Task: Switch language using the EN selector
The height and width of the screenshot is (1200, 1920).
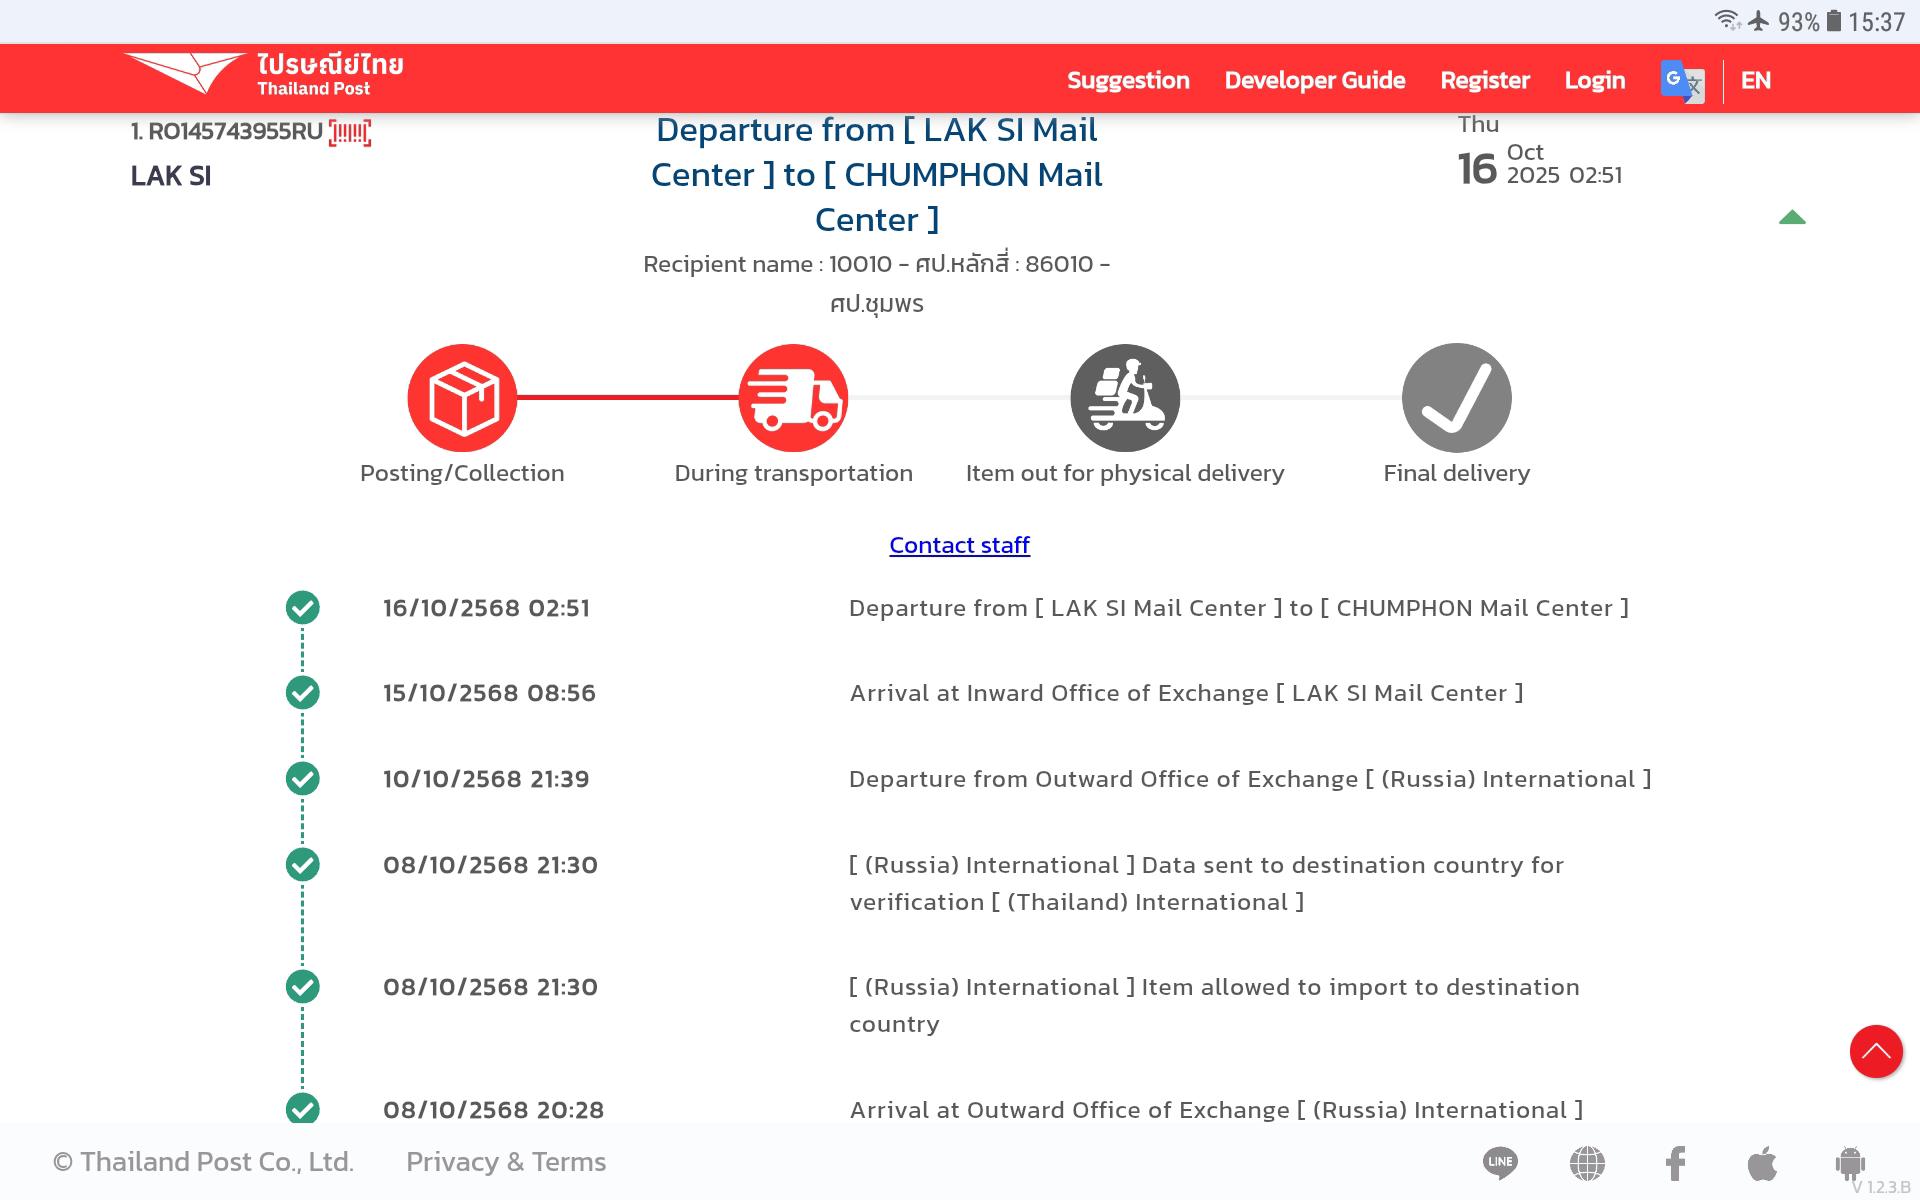Action: (x=1755, y=80)
